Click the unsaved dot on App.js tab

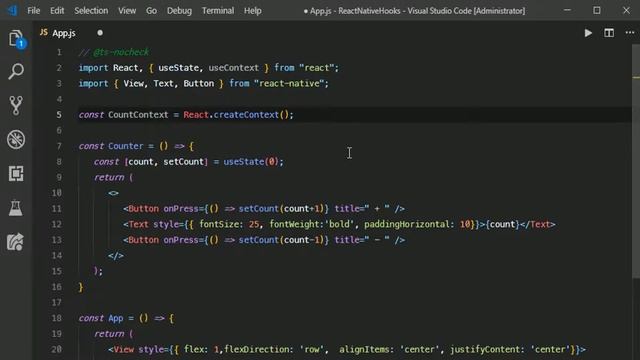tap(100, 33)
